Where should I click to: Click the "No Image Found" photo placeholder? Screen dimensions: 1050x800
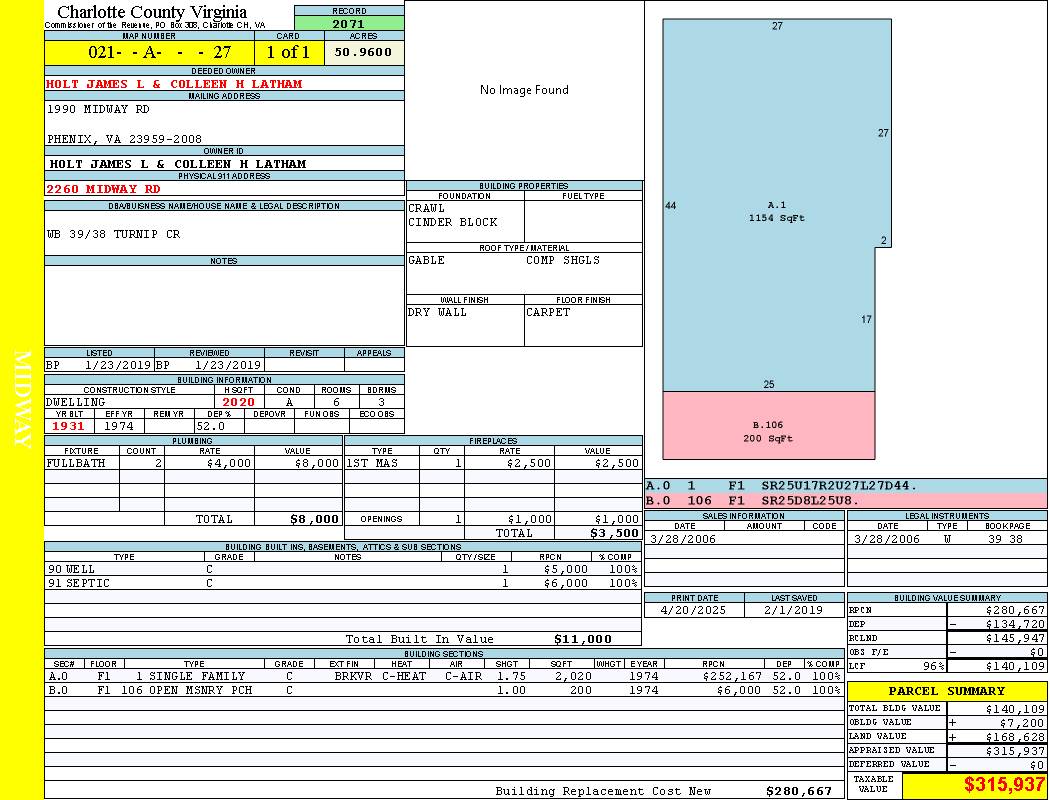[524, 90]
